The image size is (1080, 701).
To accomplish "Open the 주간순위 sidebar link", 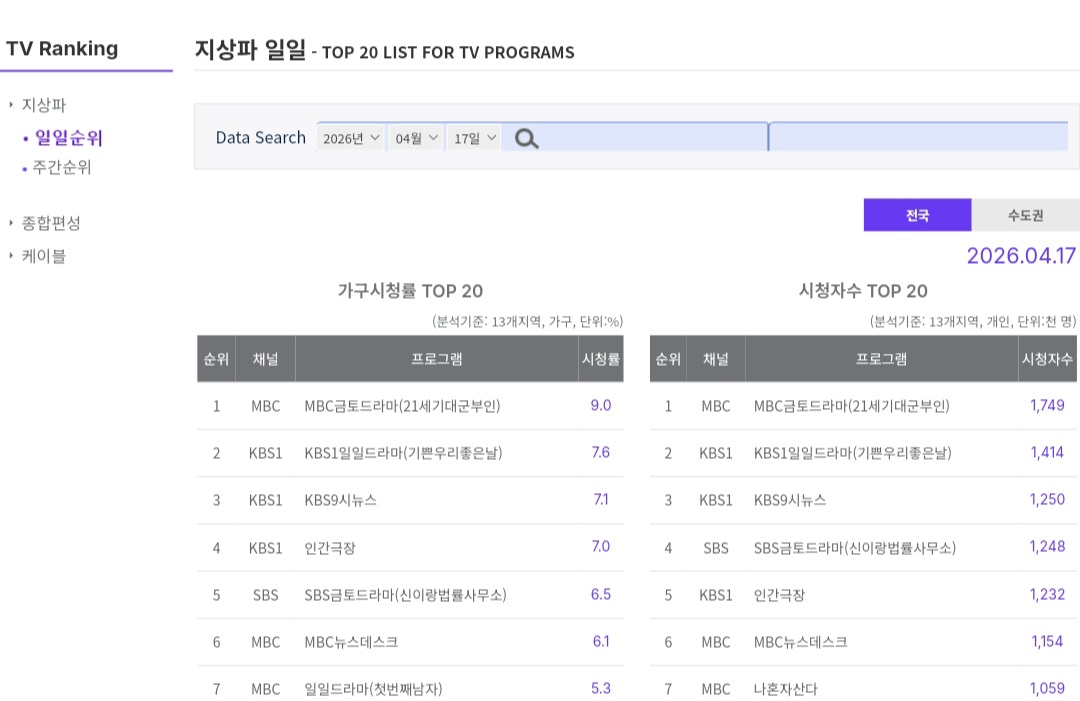I will tap(61, 167).
